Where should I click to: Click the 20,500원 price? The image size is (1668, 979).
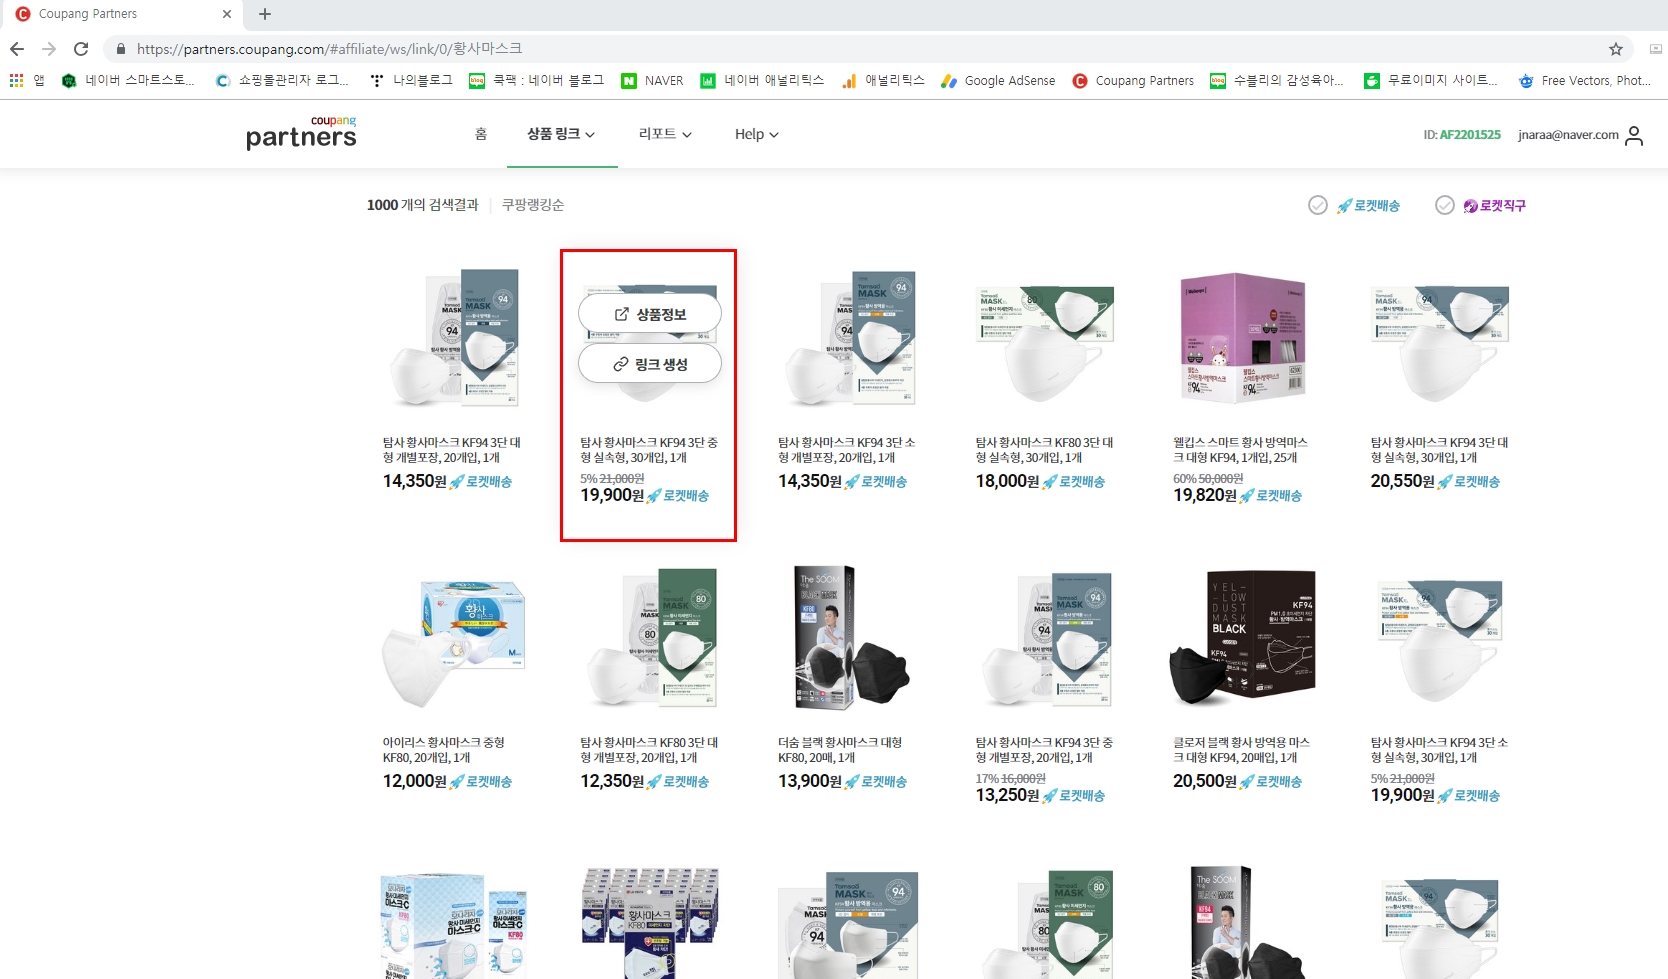(1205, 781)
